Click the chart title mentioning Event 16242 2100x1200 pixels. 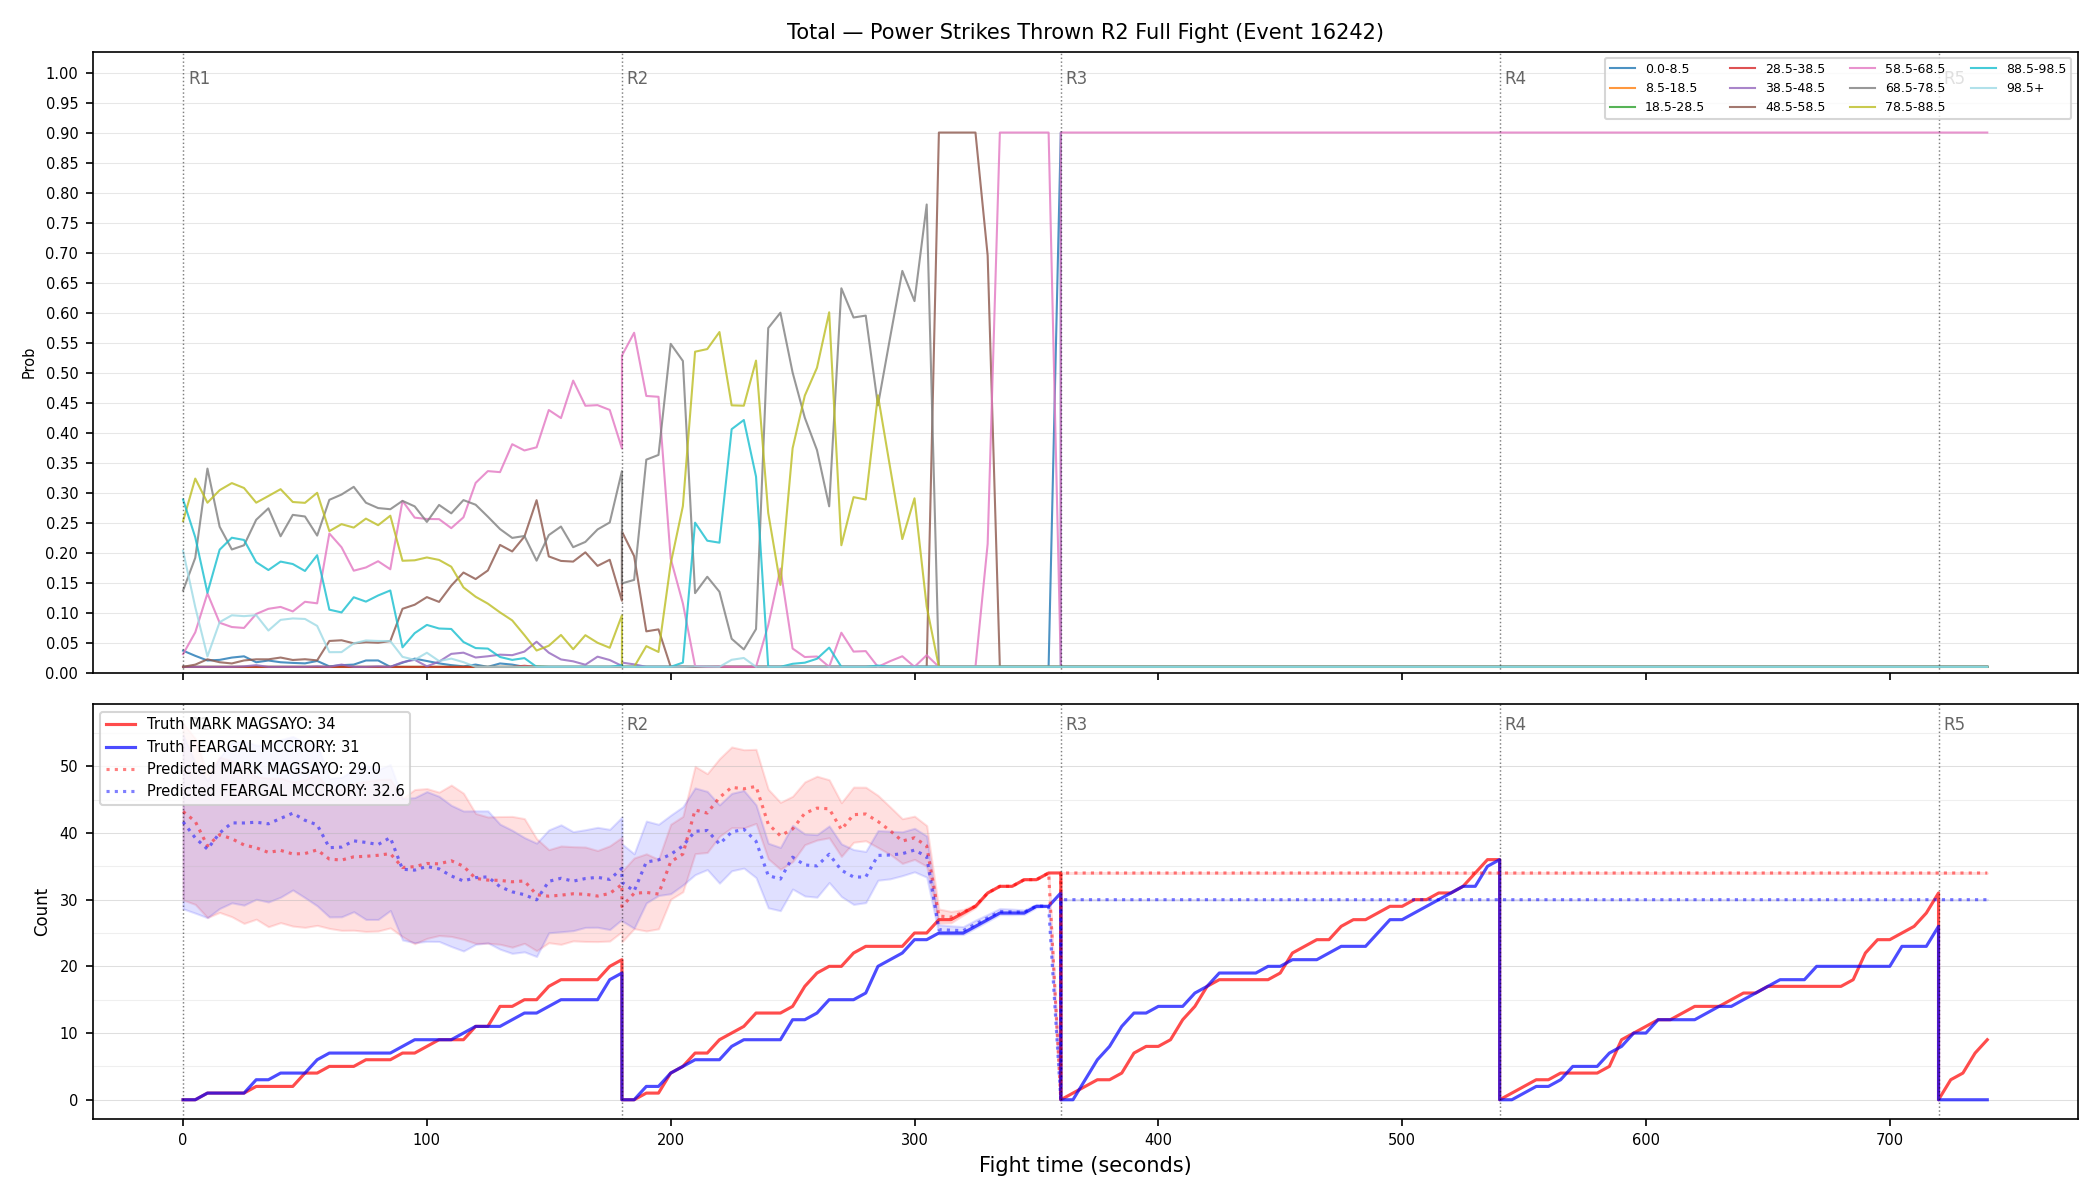click(x=1085, y=32)
